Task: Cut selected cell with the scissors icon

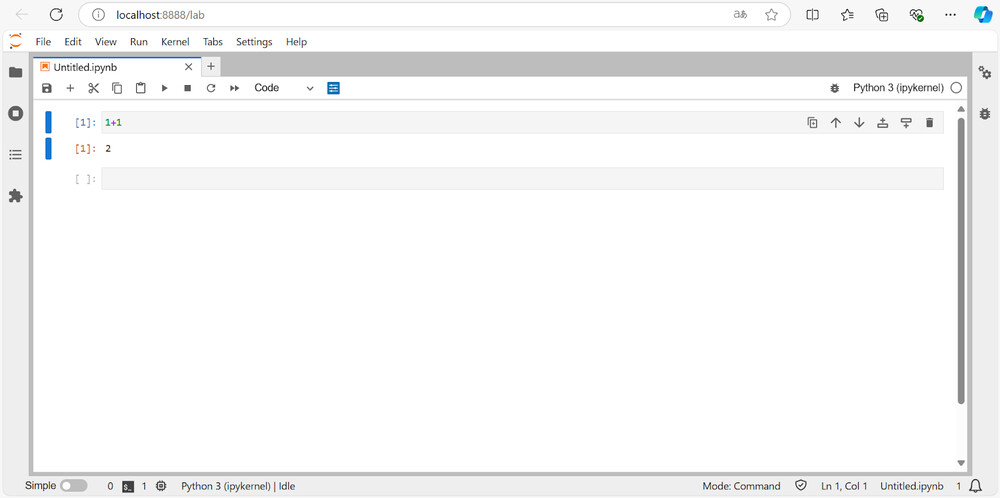Action: click(94, 89)
